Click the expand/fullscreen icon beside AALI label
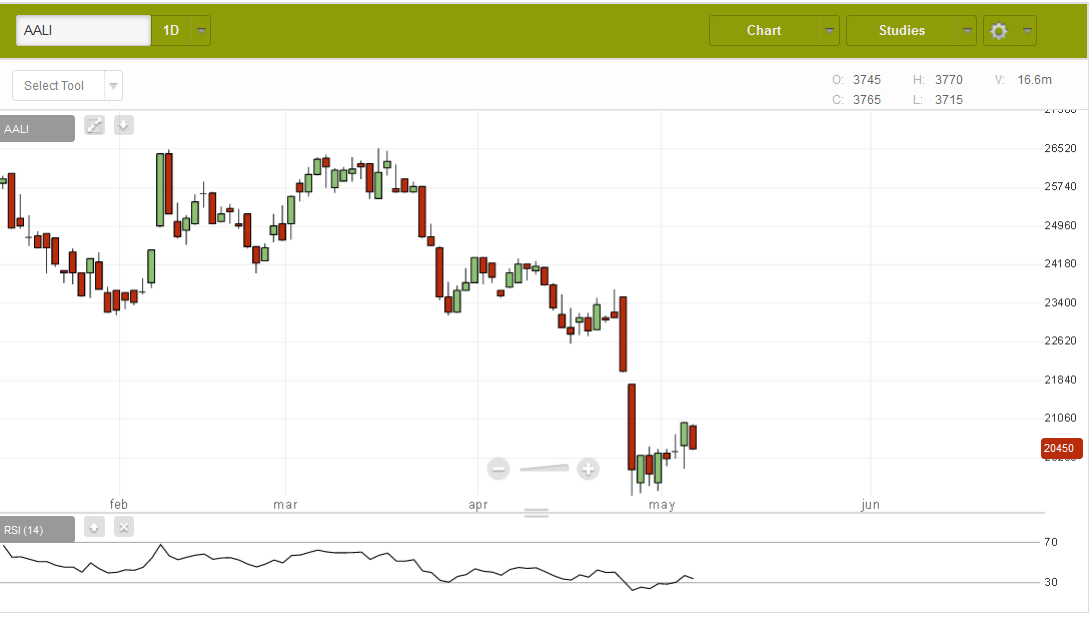1089x619 pixels. pos(95,126)
